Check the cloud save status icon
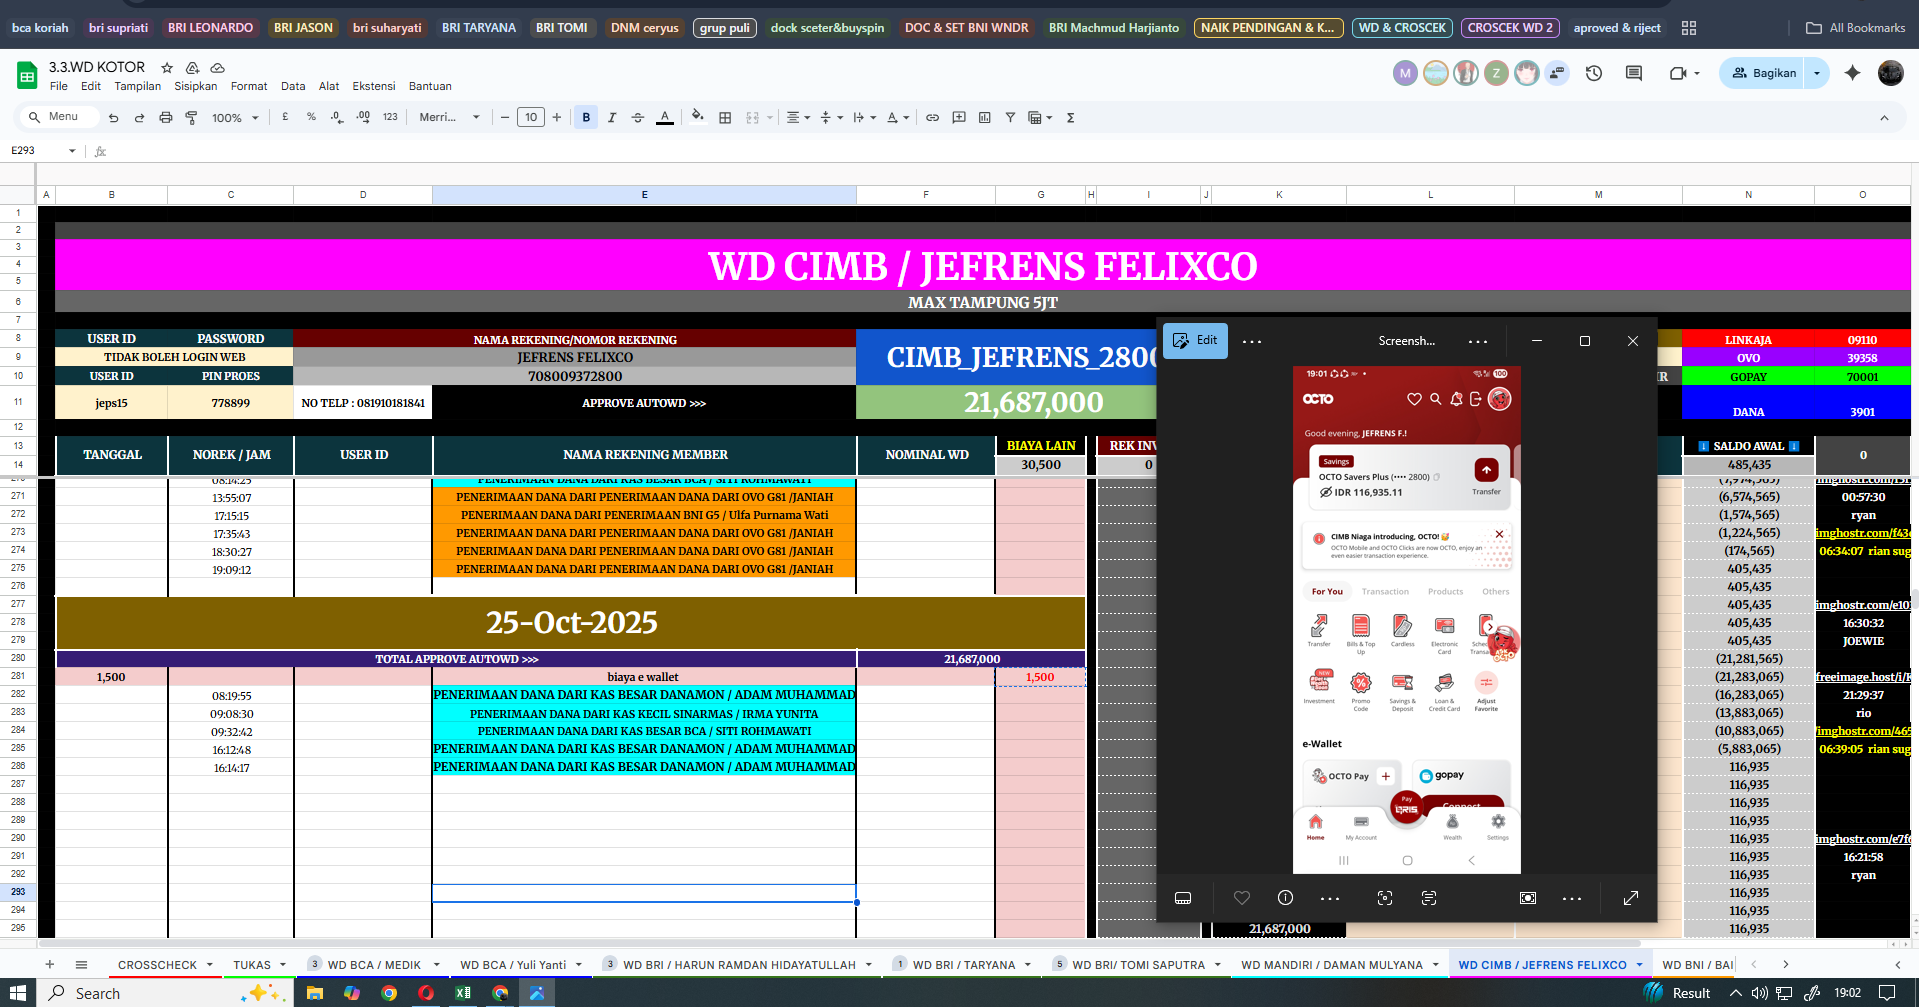Viewport: 1919px width, 1007px height. pyautogui.click(x=217, y=67)
